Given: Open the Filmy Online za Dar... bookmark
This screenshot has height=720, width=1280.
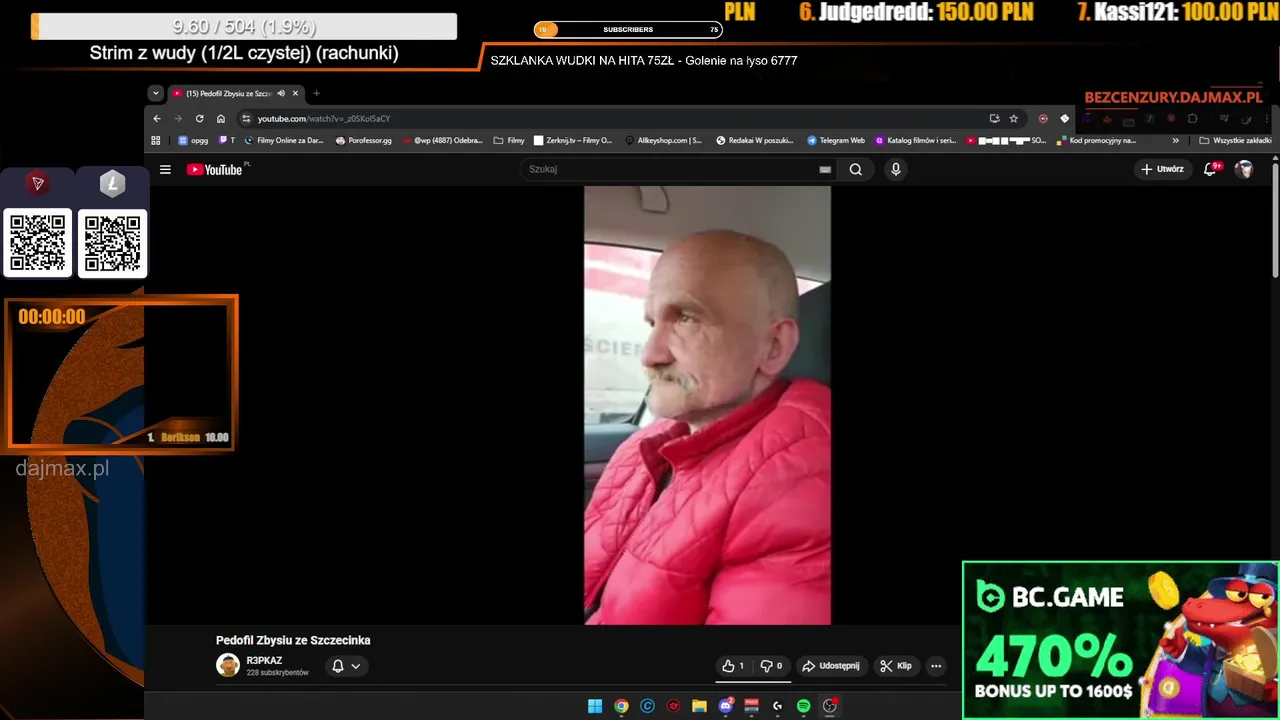Looking at the screenshot, I should (x=284, y=141).
